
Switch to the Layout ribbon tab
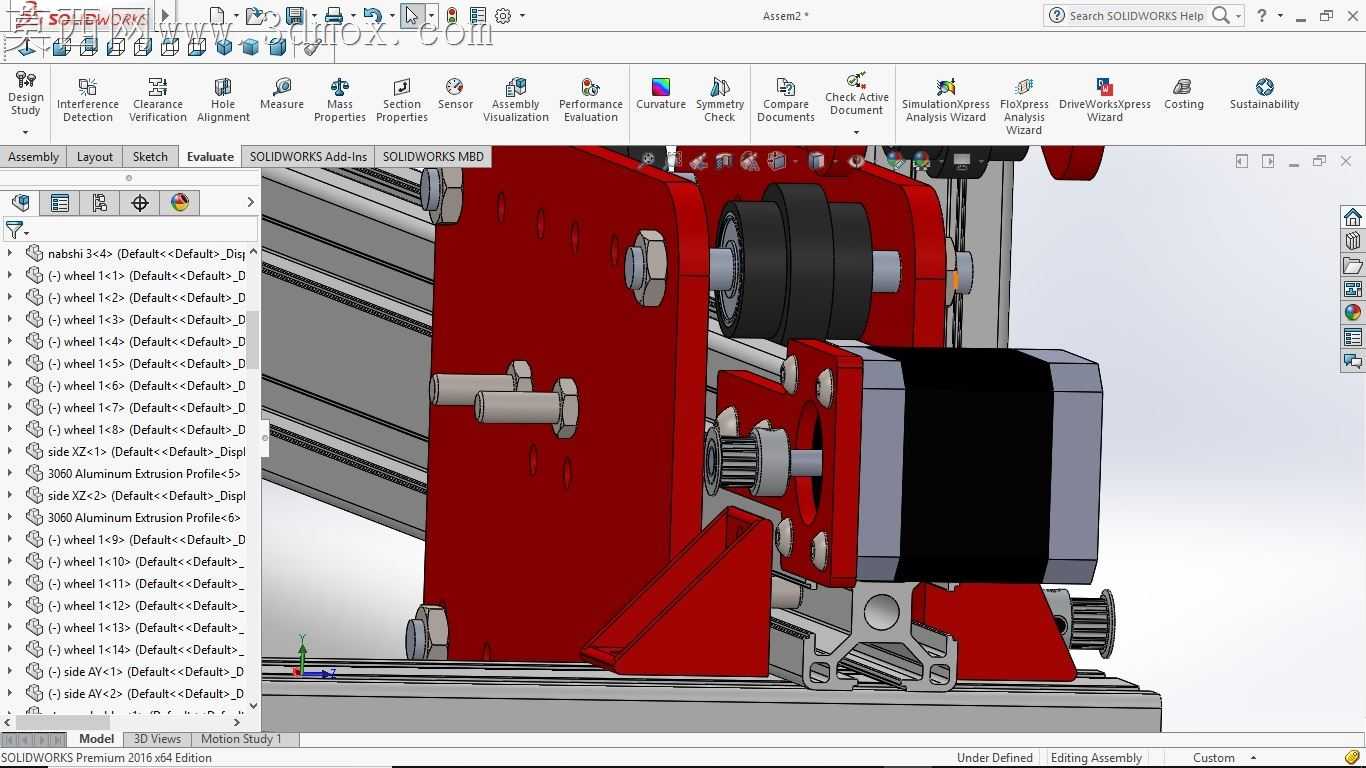95,157
